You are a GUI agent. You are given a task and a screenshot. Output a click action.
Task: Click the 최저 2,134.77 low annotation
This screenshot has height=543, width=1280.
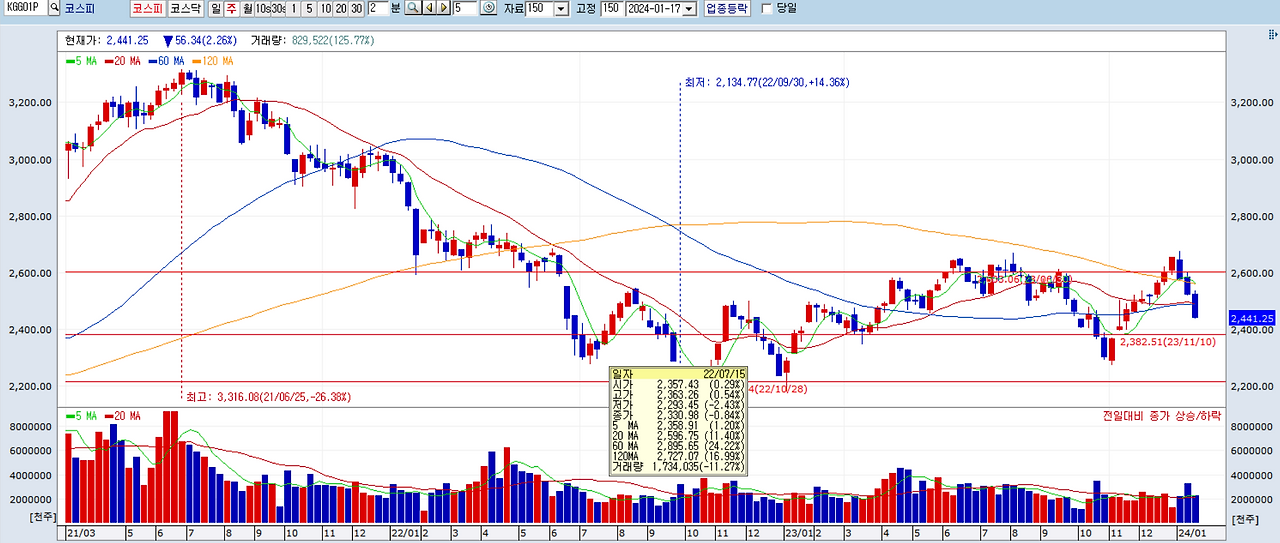coord(767,82)
